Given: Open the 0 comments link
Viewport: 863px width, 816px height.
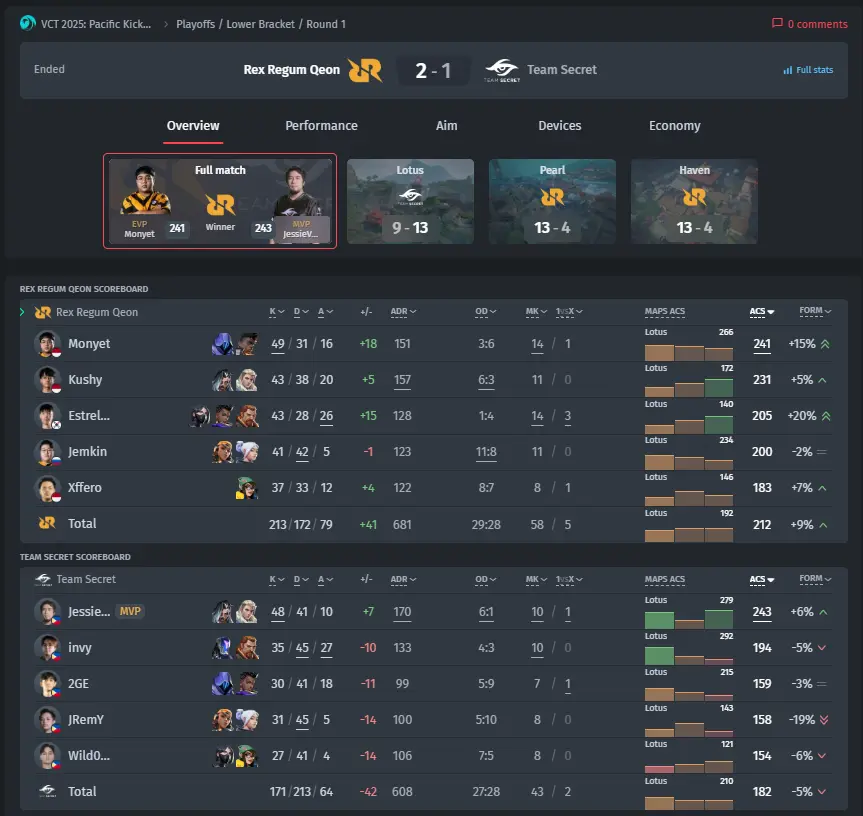Looking at the screenshot, I should [810, 24].
